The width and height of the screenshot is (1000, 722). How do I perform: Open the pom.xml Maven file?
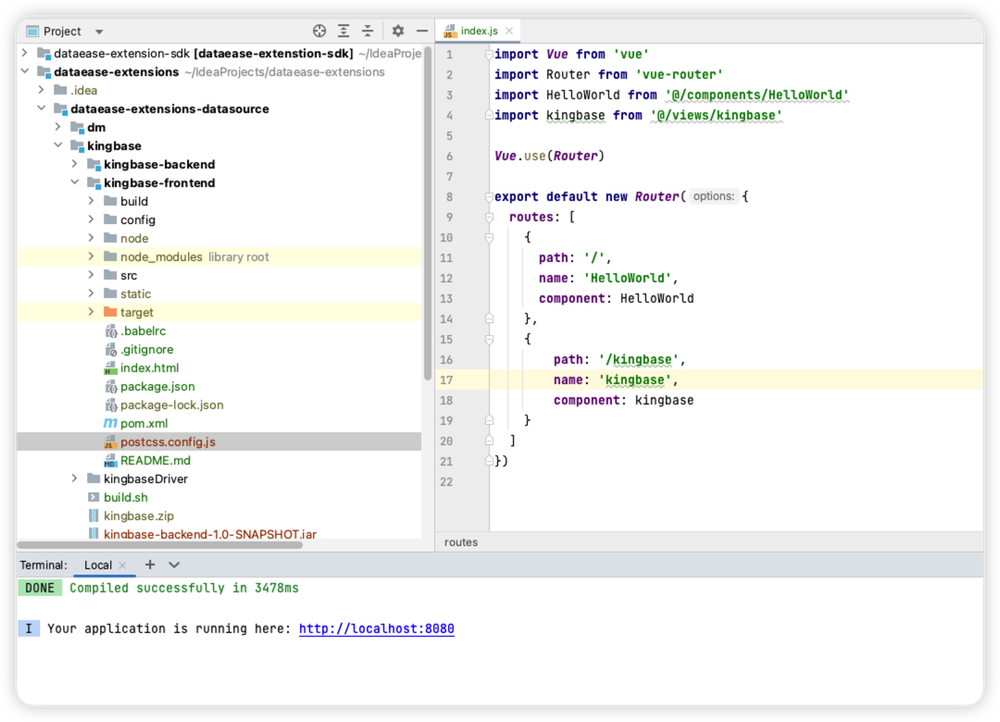tap(144, 424)
